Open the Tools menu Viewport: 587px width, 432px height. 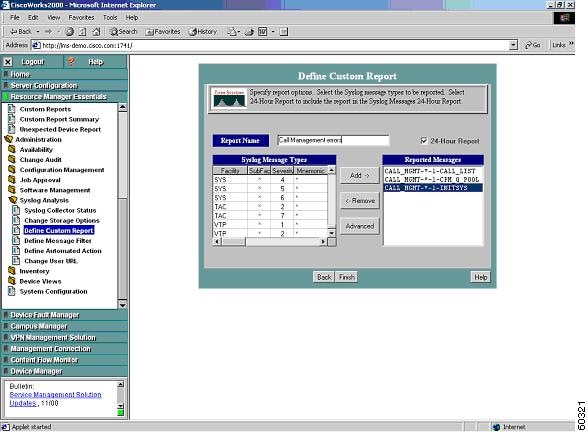coord(110,17)
